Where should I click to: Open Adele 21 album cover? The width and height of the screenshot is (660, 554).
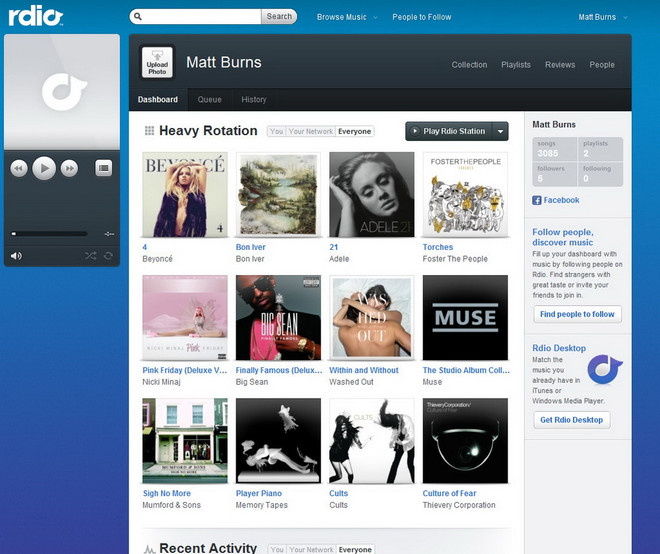coord(372,194)
